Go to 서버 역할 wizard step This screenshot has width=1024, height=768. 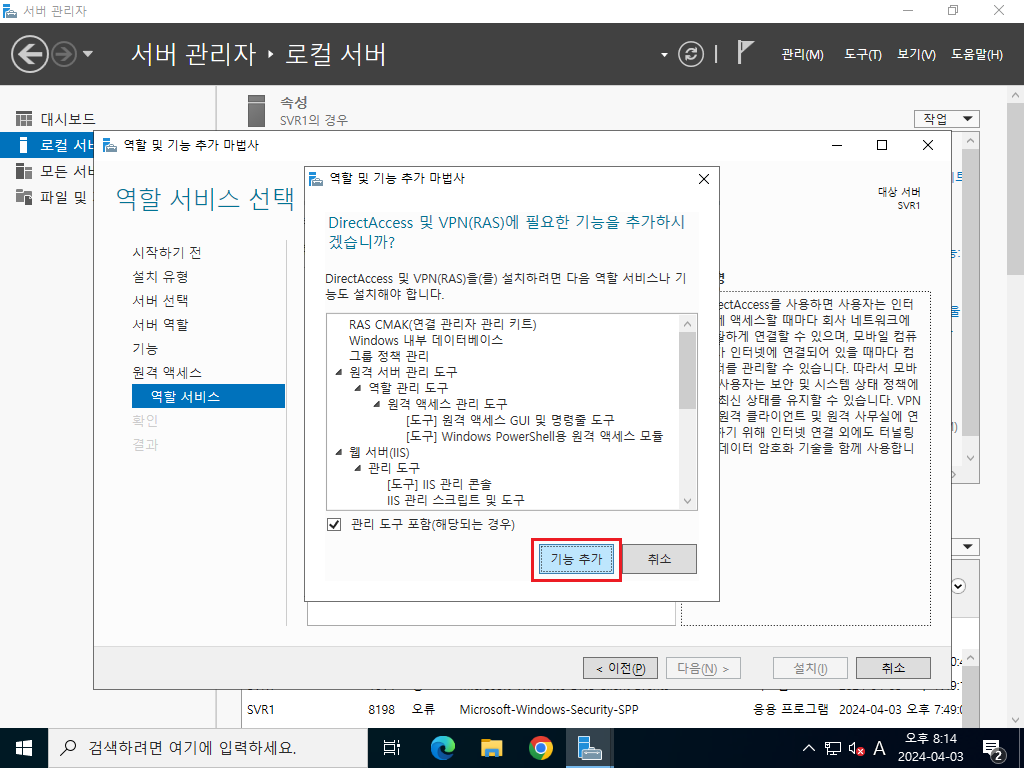160,325
